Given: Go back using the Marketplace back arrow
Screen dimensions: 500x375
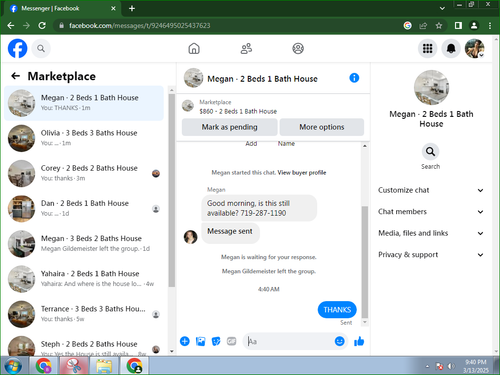Looking at the screenshot, I should point(15,76).
